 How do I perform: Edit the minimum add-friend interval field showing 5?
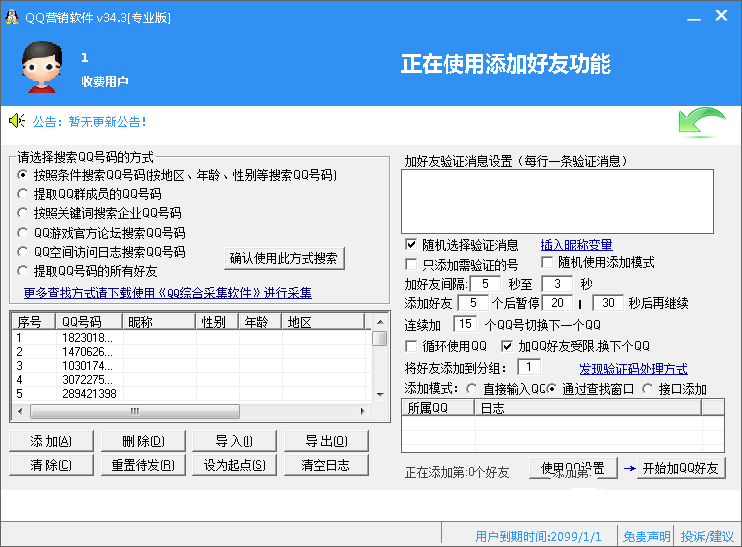[x=486, y=284]
